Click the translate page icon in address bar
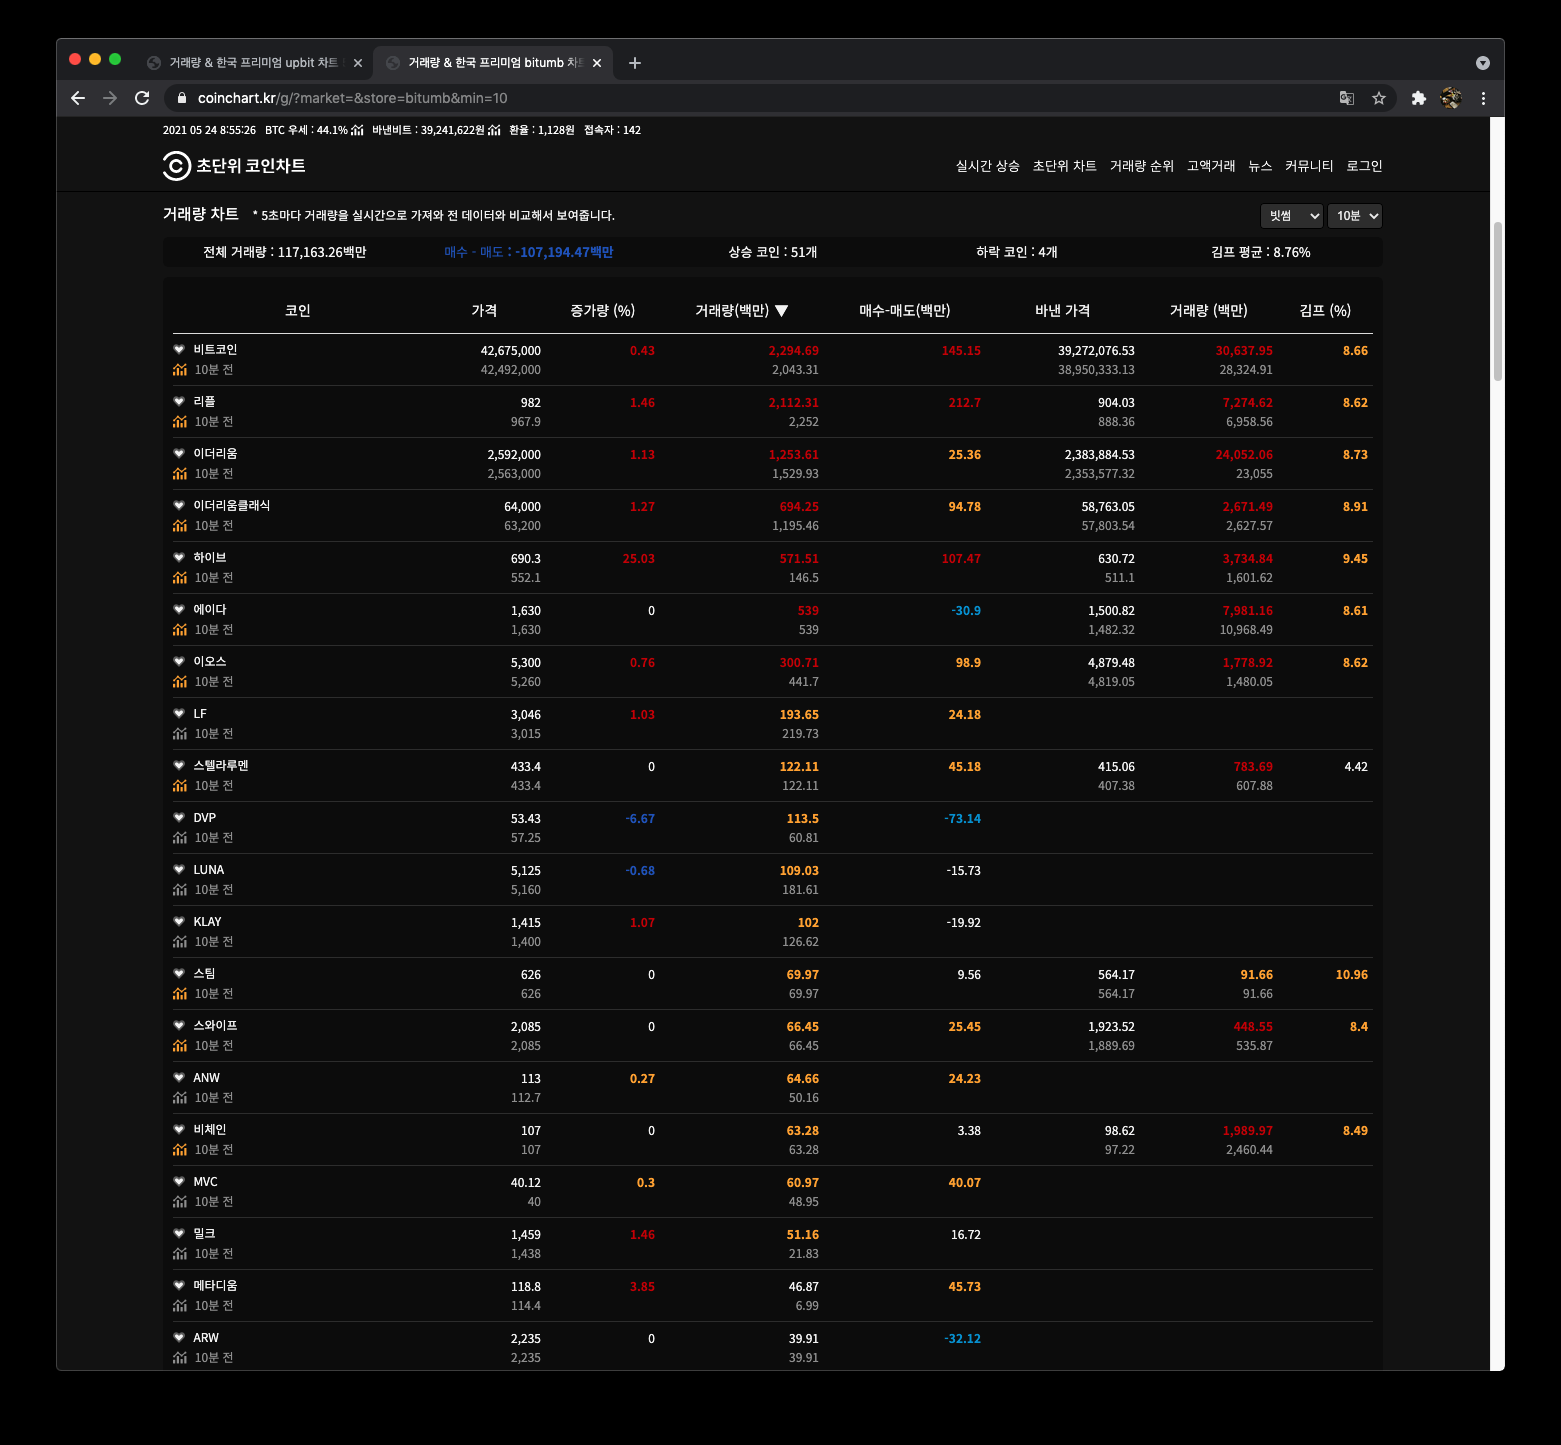Viewport: 1561px width, 1445px height. click(1347, 98)
